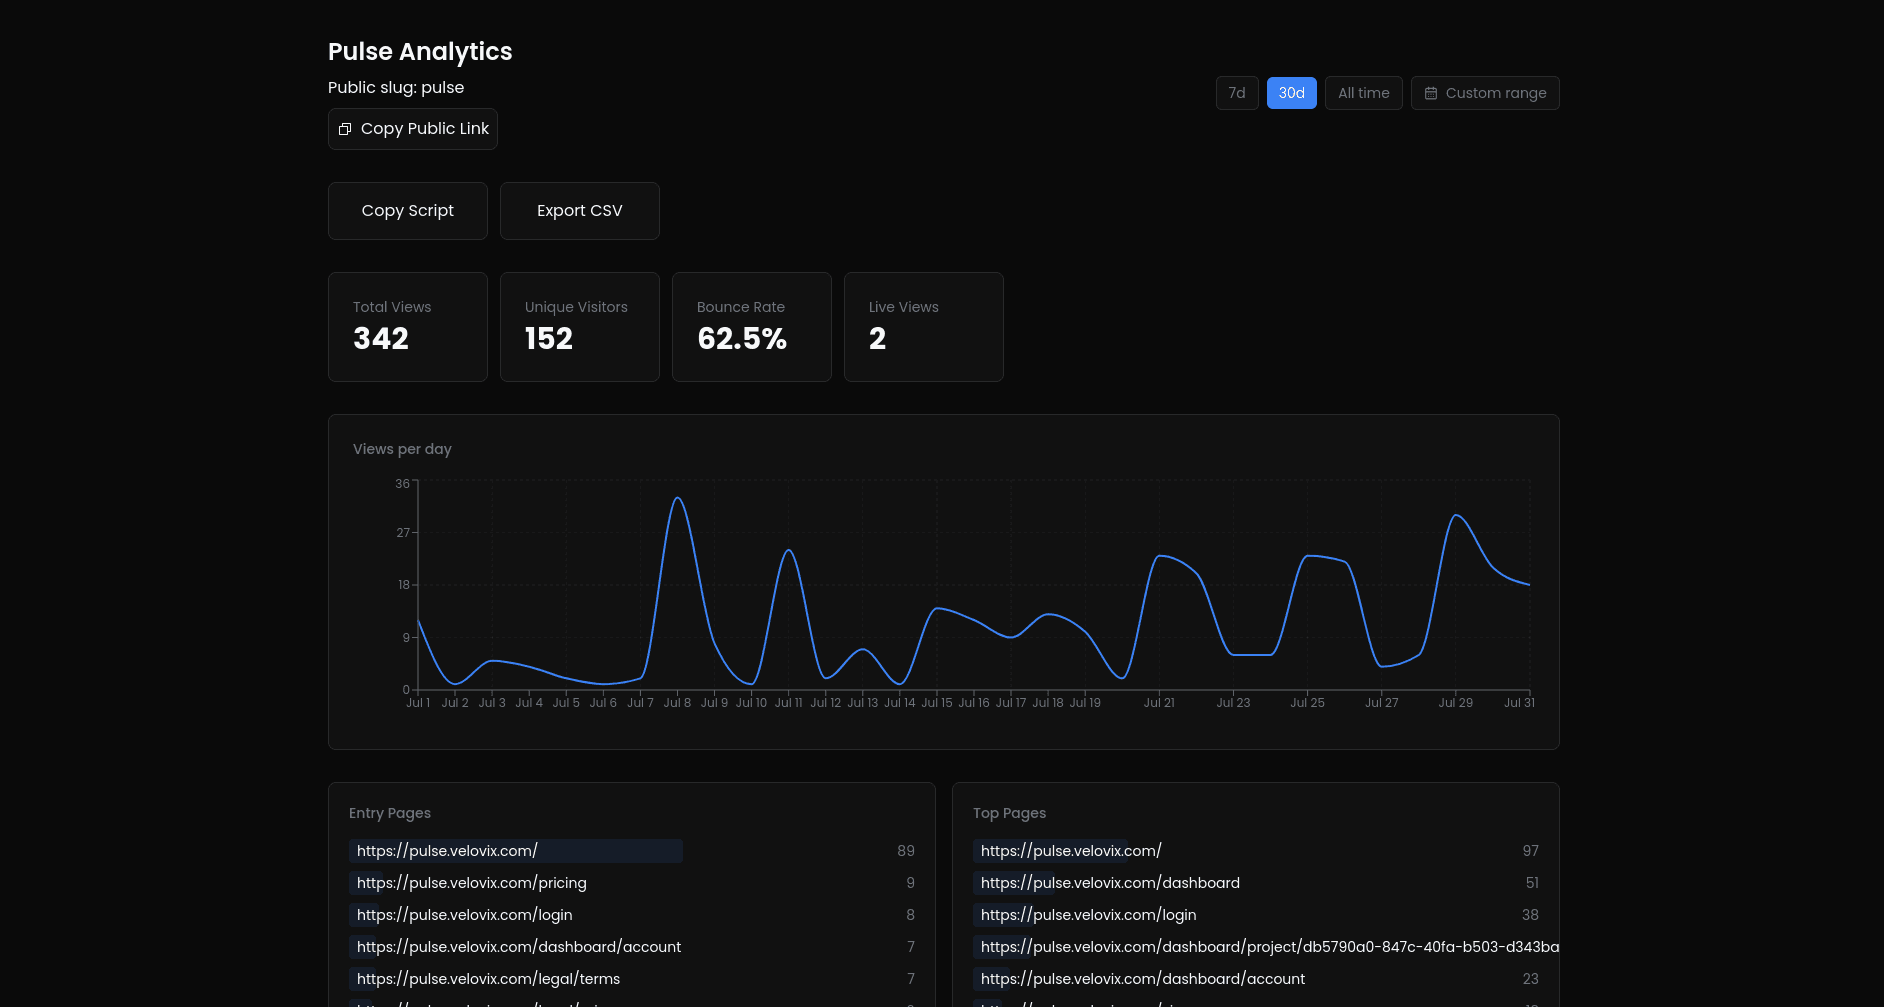
Task: Open the Custom range picker
Action: coord(1485,93)
